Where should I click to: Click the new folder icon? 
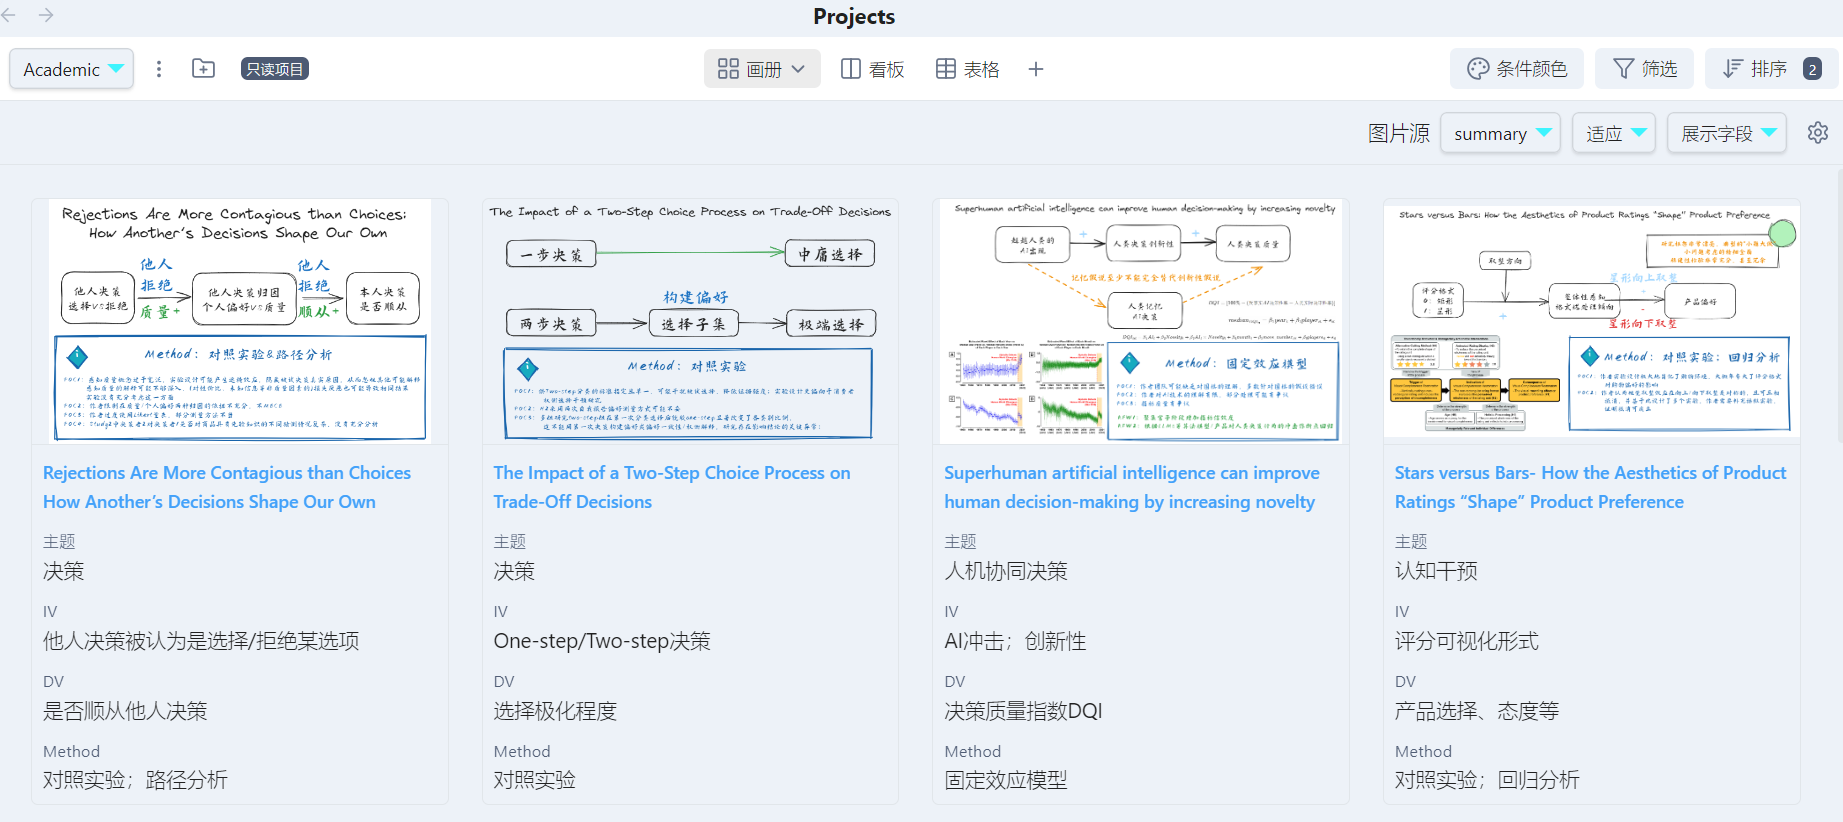tap(204, 69)
